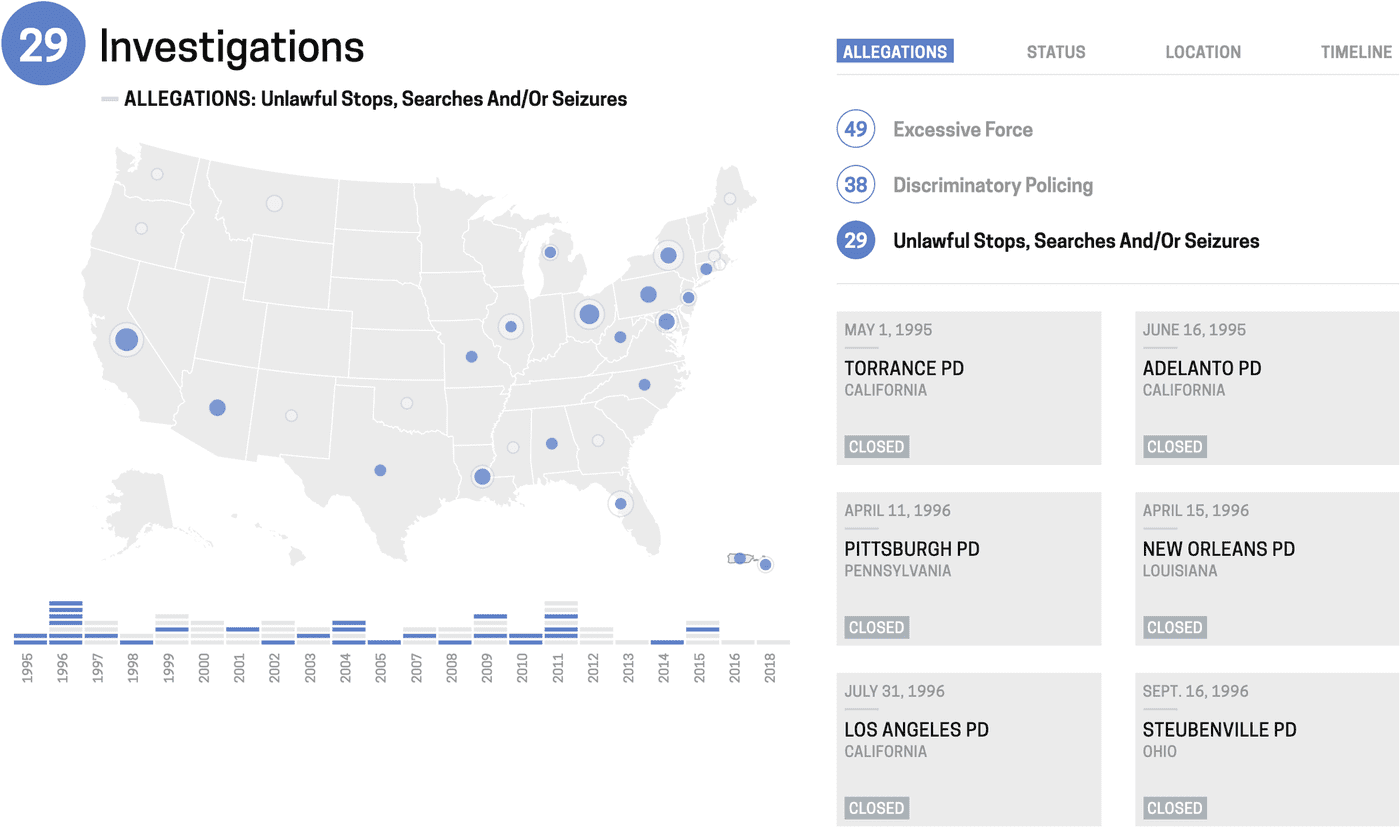Click the Michigan map marker
Screen dimensions: 1400x827
[550, 252]
